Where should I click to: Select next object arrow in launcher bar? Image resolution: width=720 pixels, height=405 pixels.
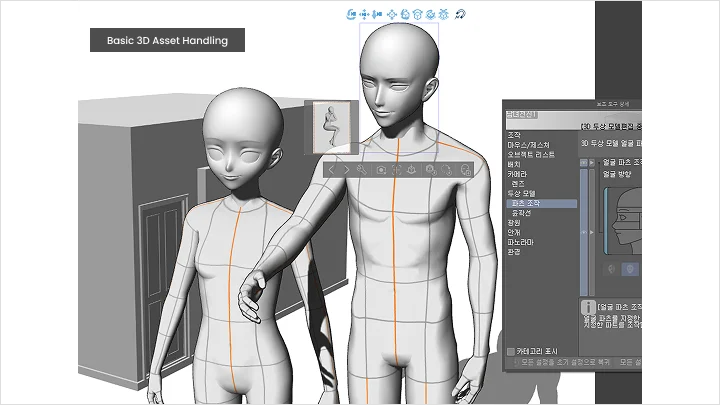[x=348, y=170]
